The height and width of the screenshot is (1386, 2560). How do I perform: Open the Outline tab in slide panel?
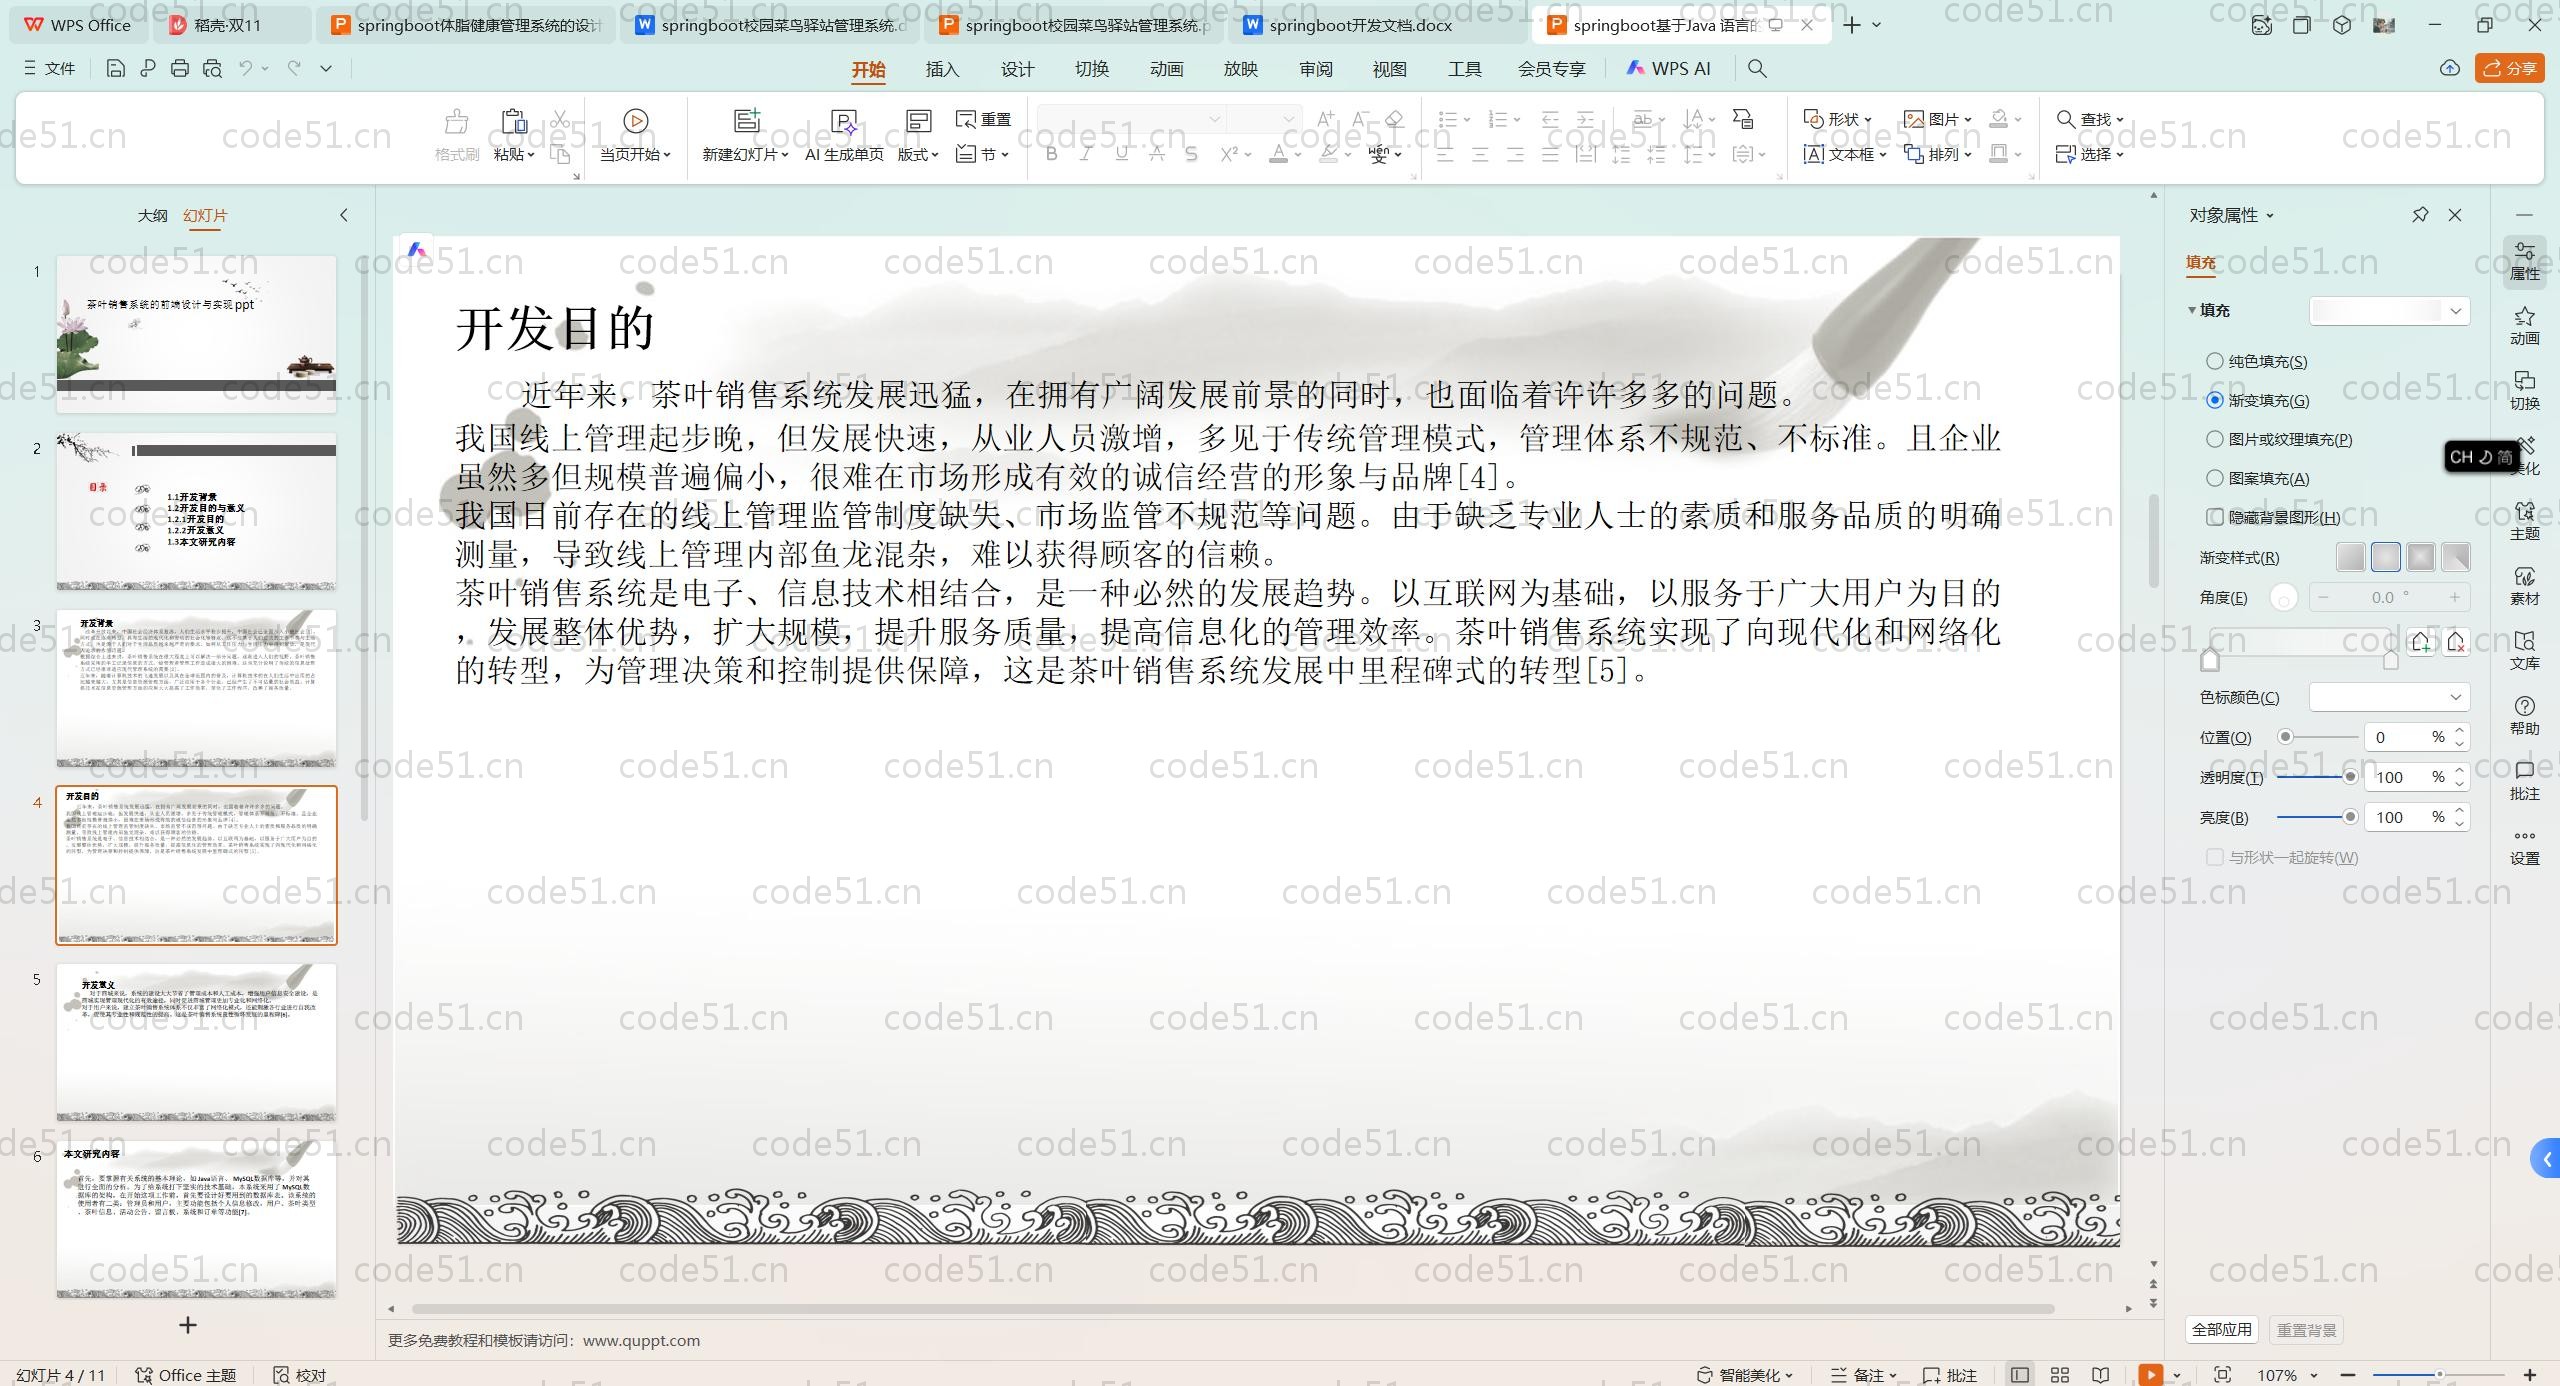click(152, 215)
